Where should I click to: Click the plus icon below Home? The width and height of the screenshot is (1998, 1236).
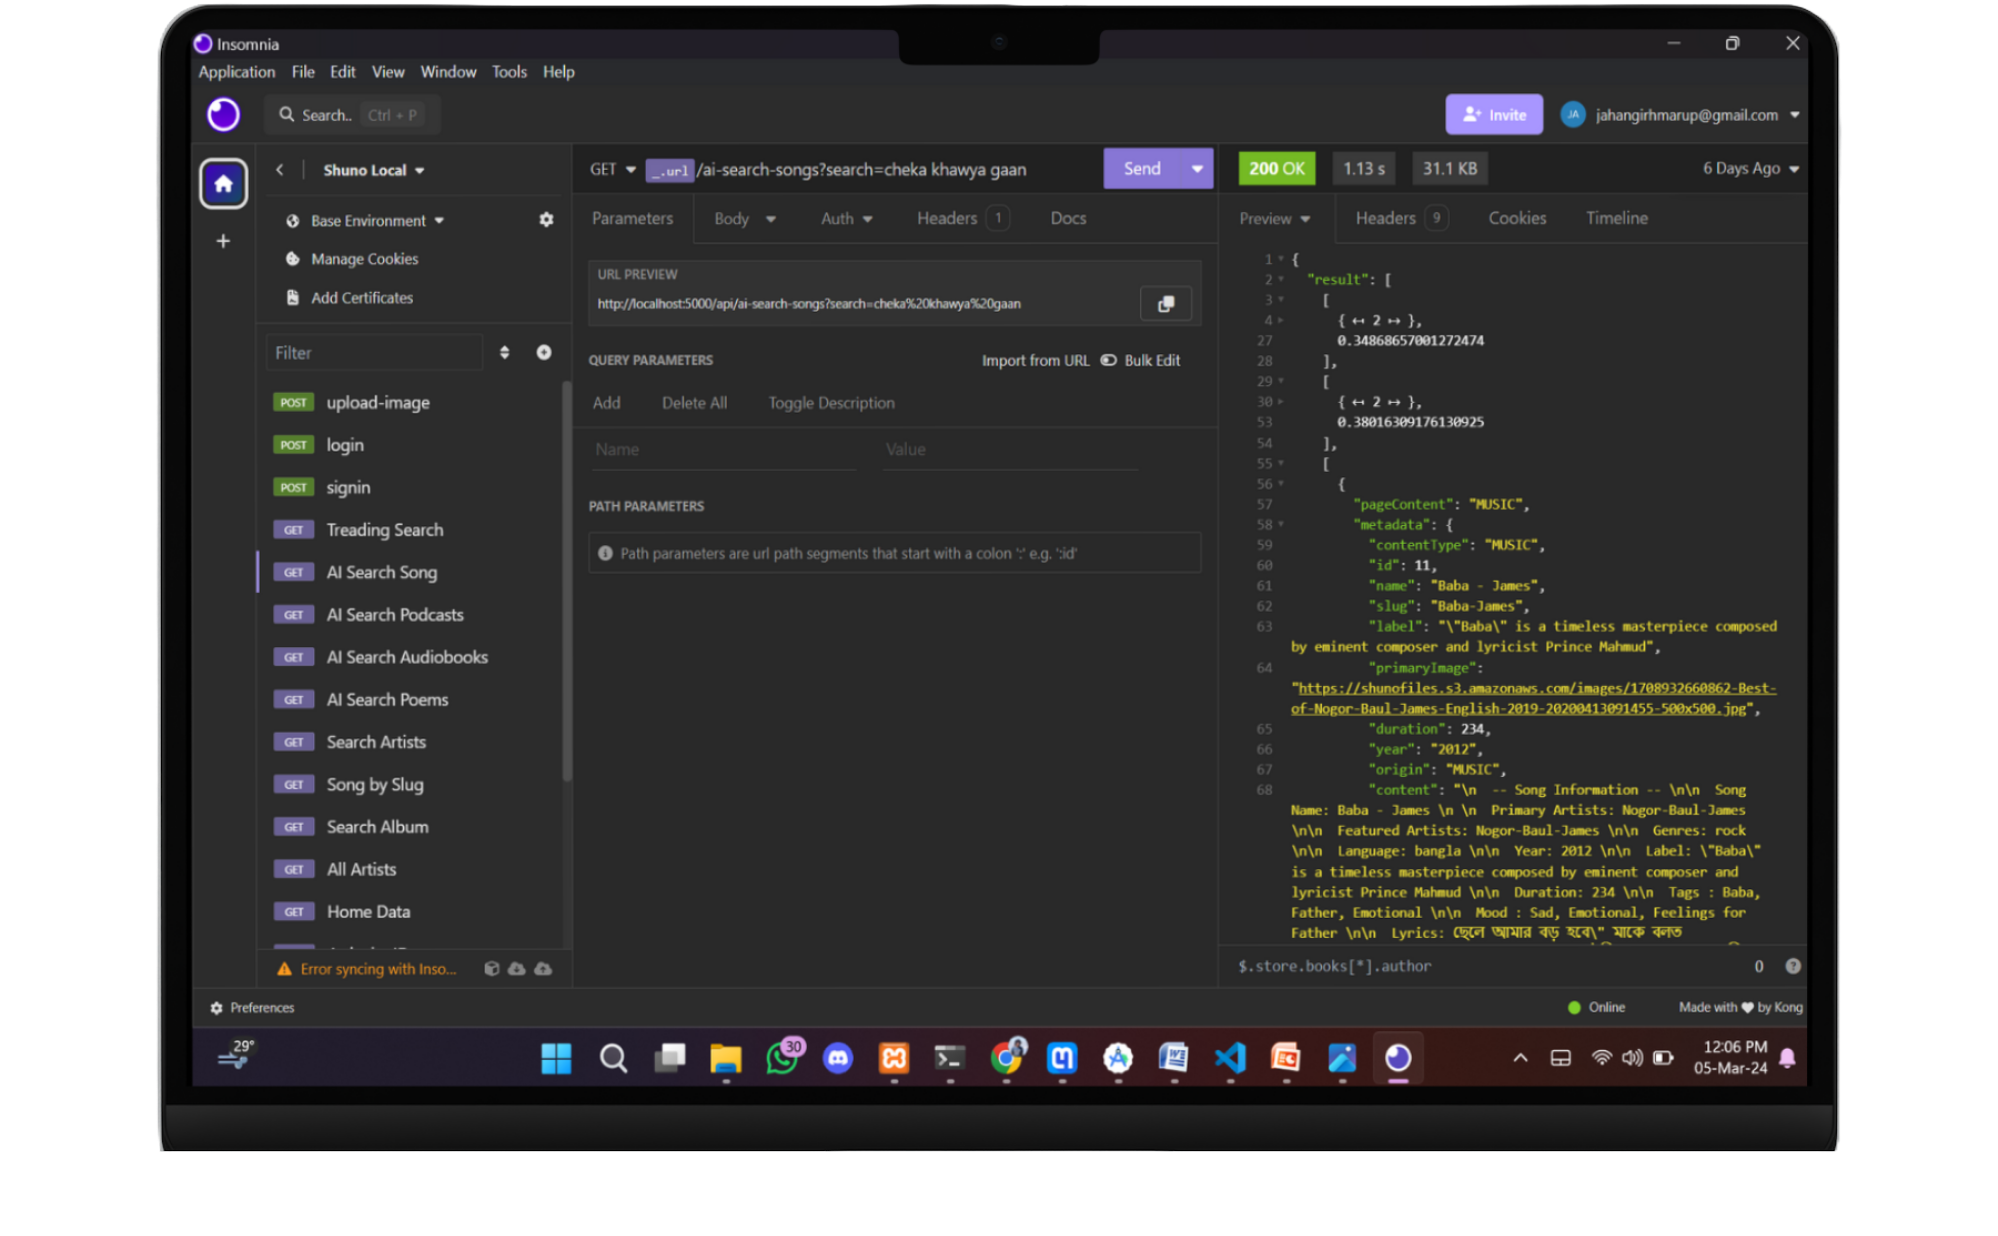223,241
